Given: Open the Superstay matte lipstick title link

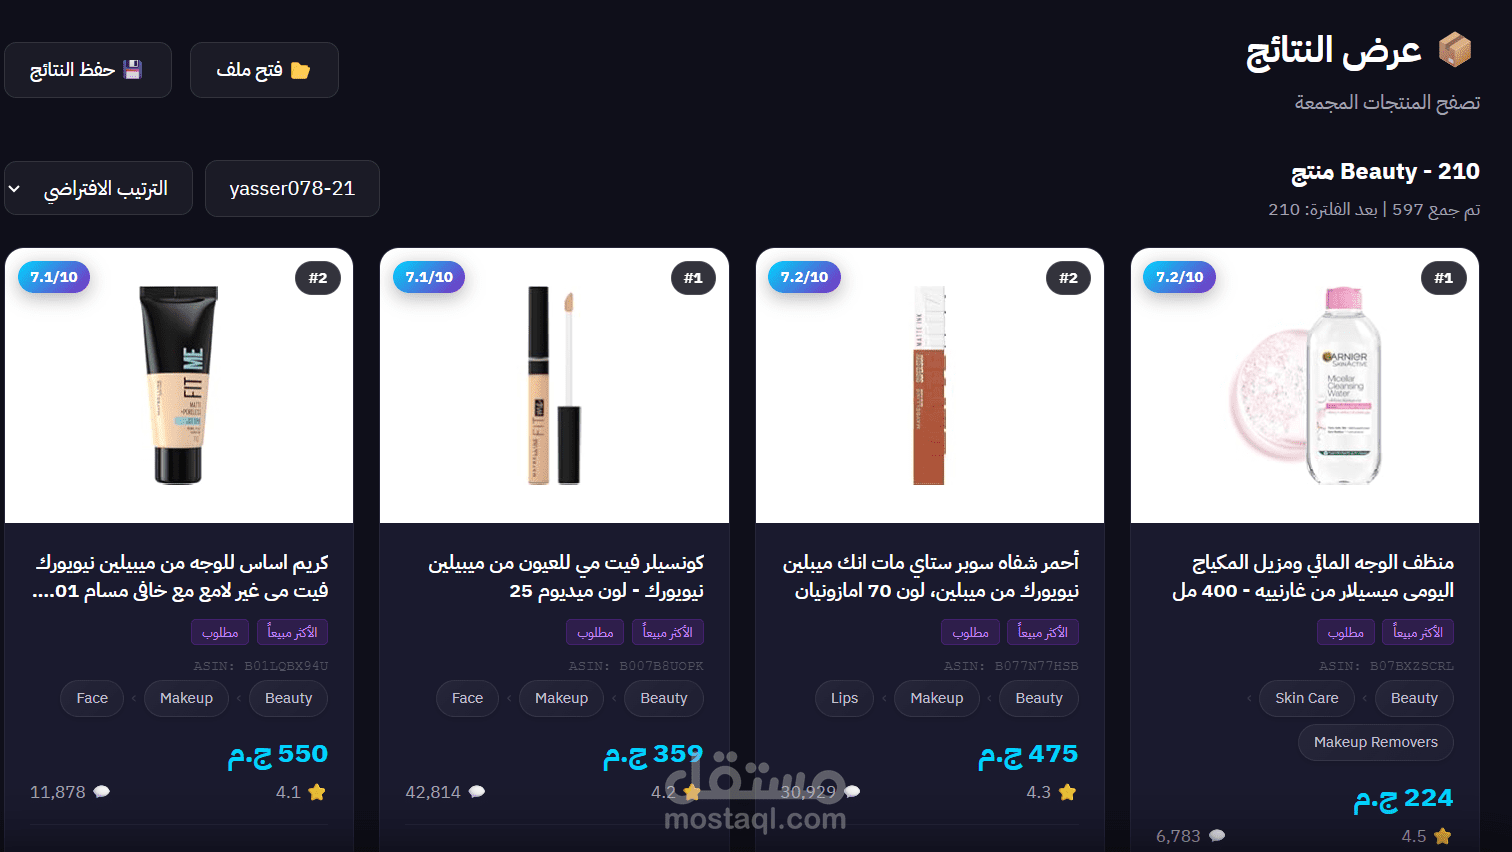Looking at the screenshot, I should 930,577.
